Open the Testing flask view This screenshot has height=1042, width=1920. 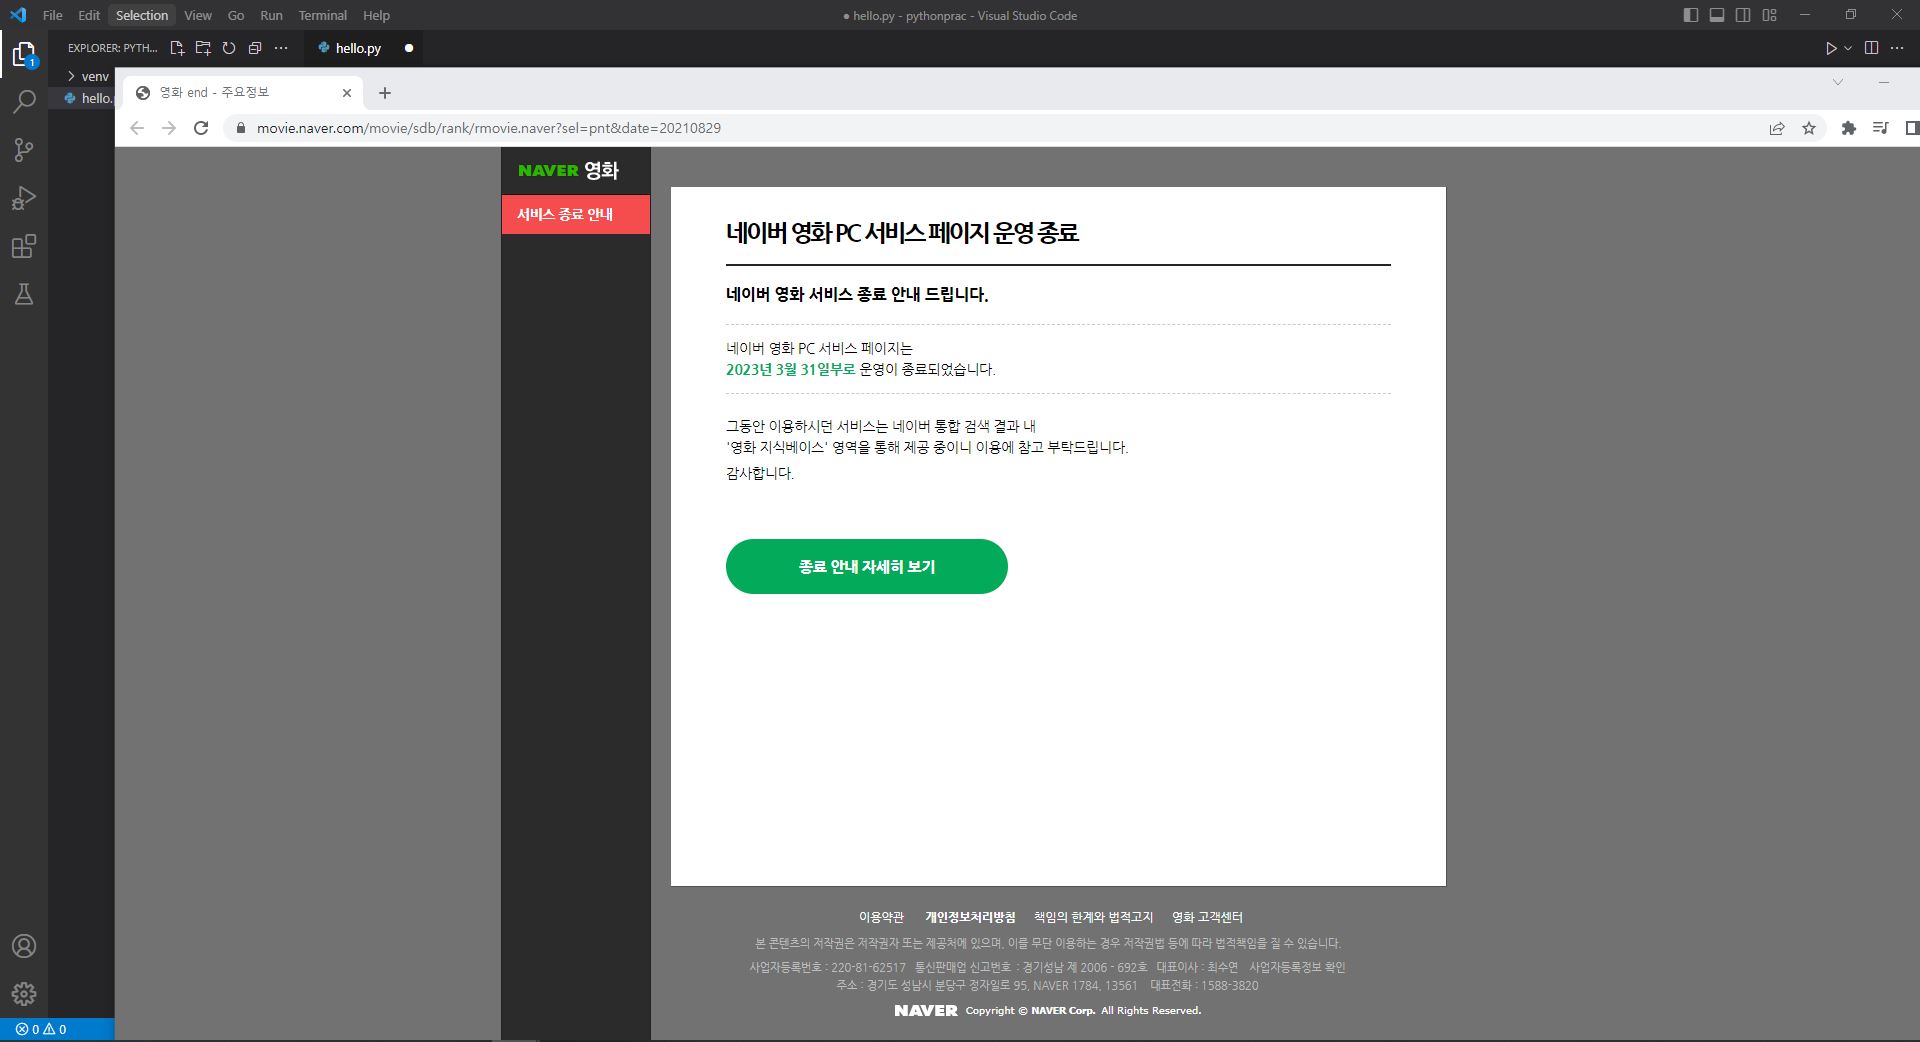[24, 294]
